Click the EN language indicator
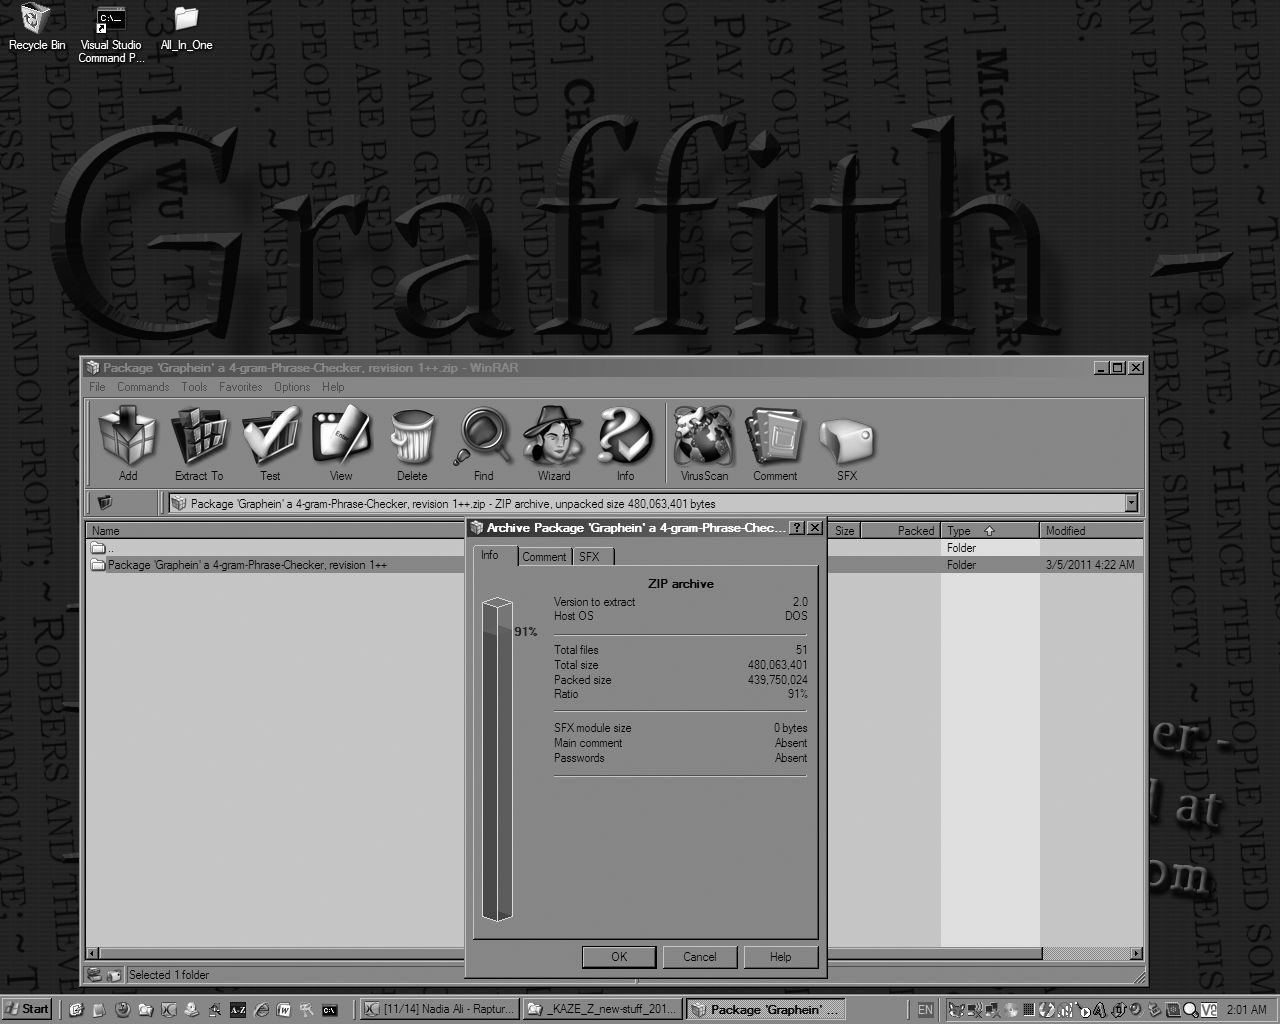Screen dimensions: 1280x1024 [925, 1010]
